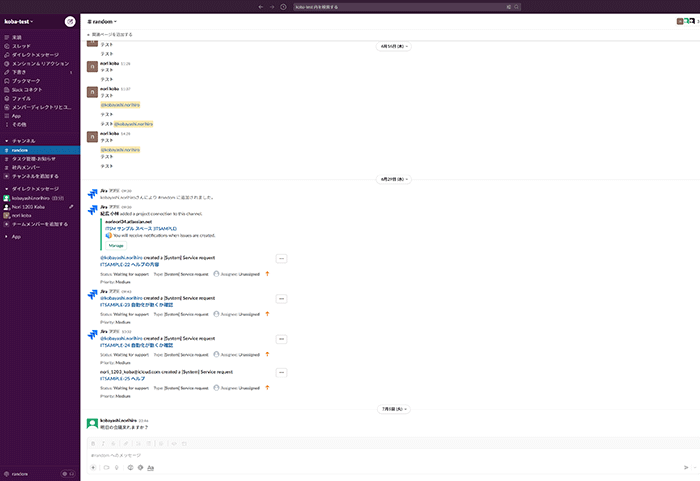Open App in the upper sidebar list
The image size is (700, 481).
[x=16, y=116]
